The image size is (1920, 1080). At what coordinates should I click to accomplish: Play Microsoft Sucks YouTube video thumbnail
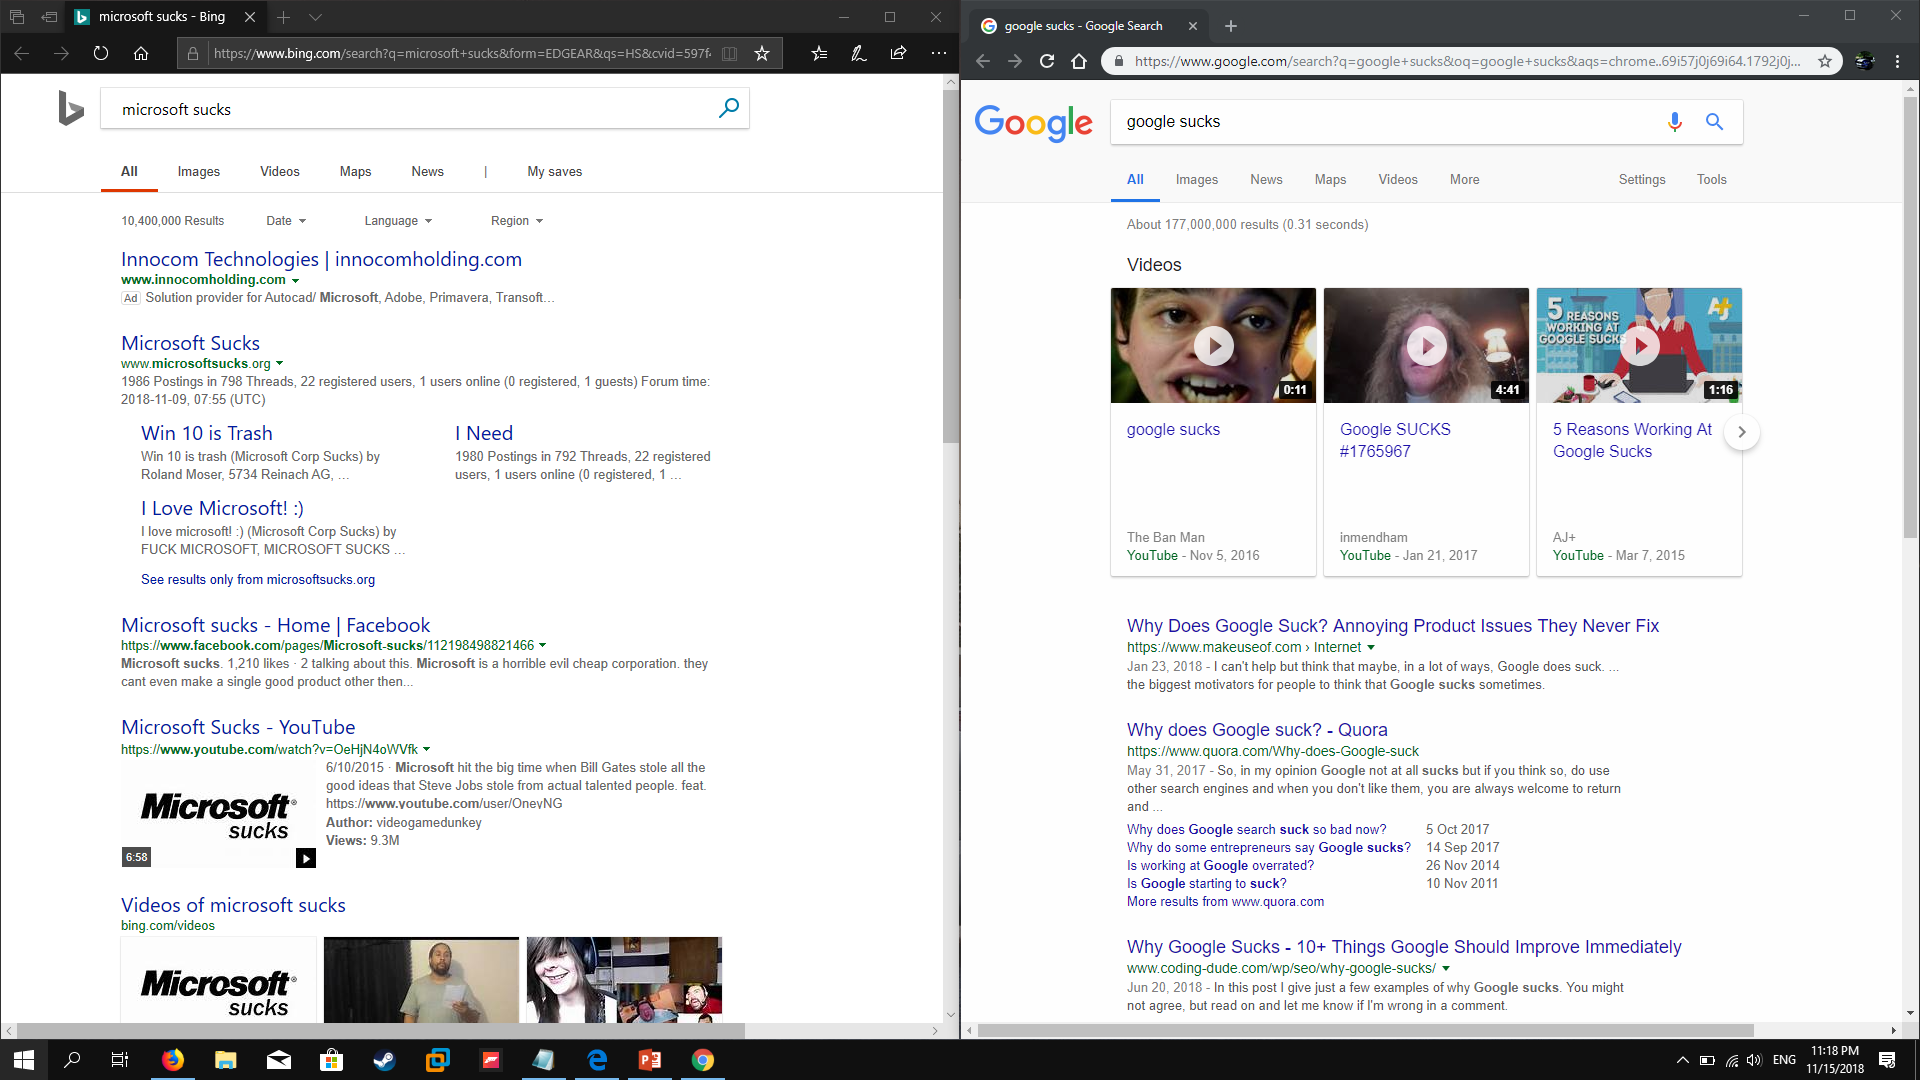(219, 815)
